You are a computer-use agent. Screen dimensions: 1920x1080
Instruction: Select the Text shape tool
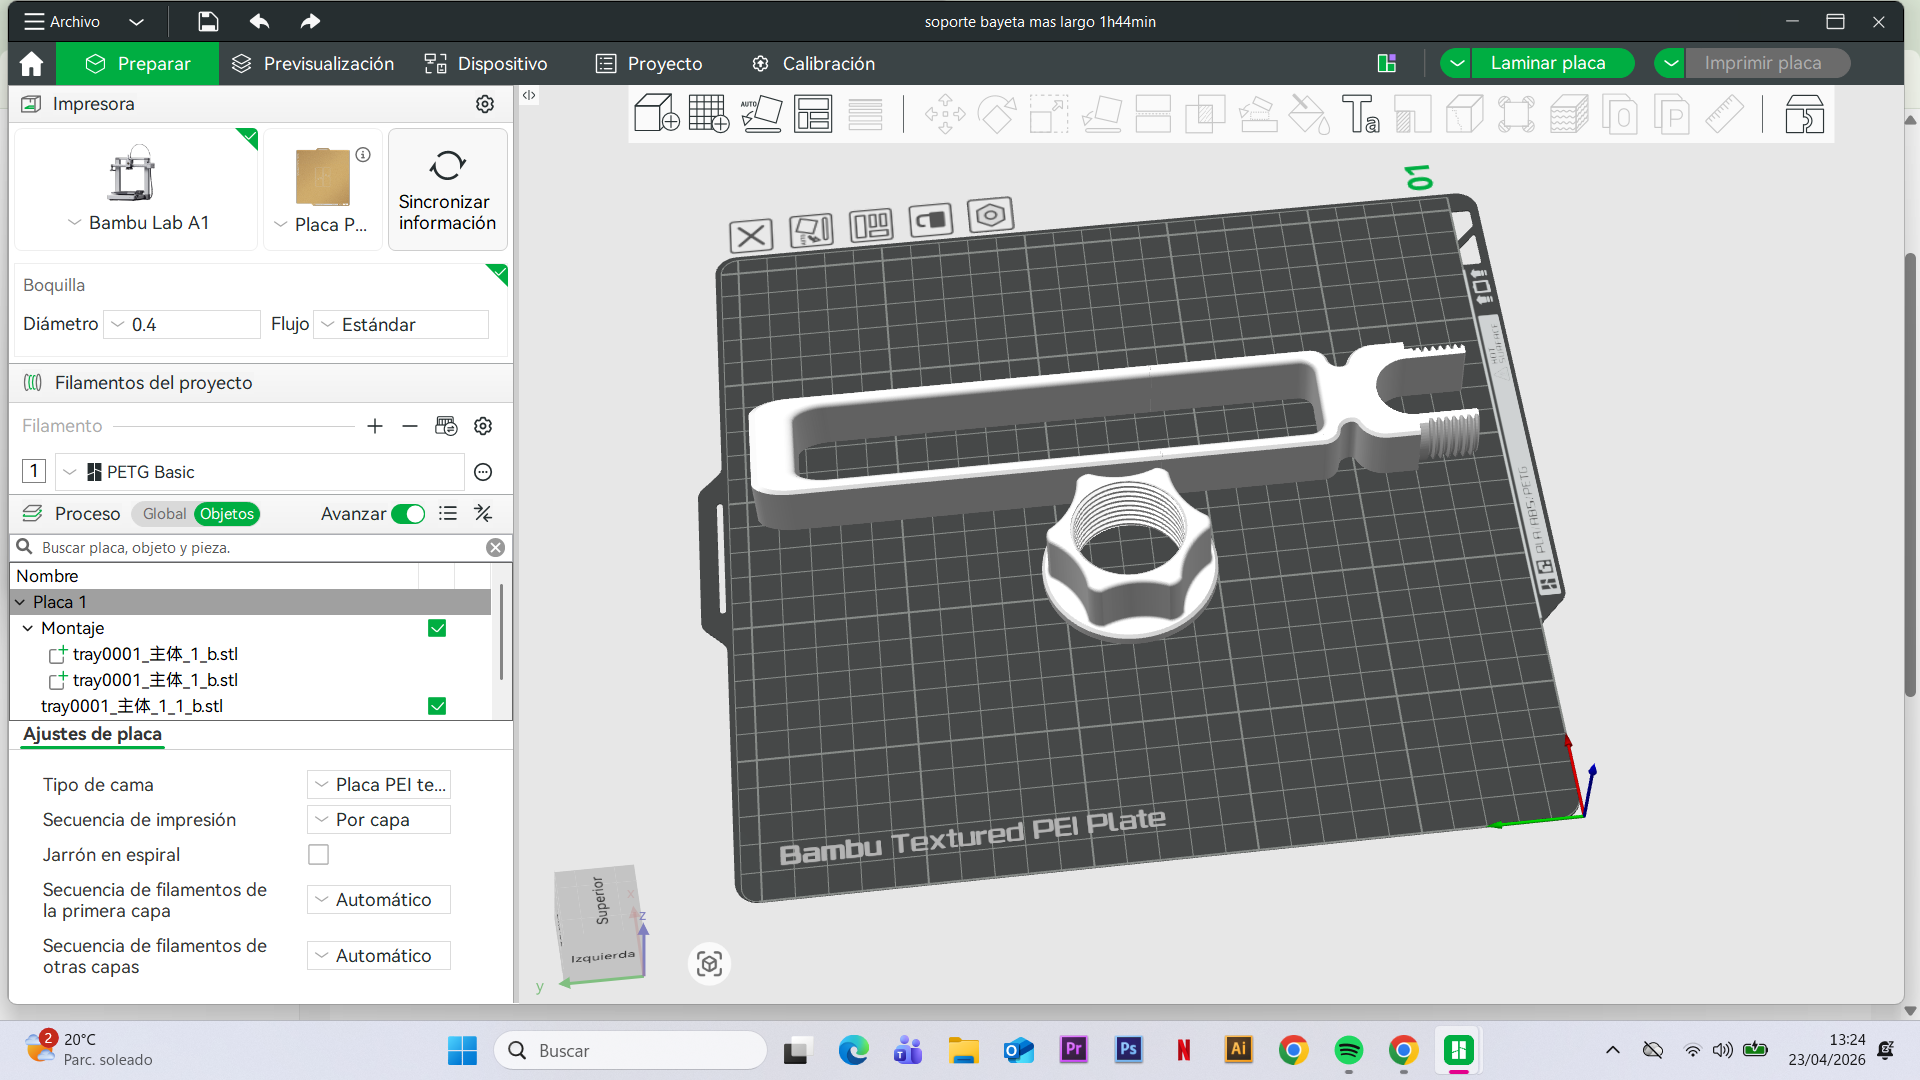pos(1361,114)
